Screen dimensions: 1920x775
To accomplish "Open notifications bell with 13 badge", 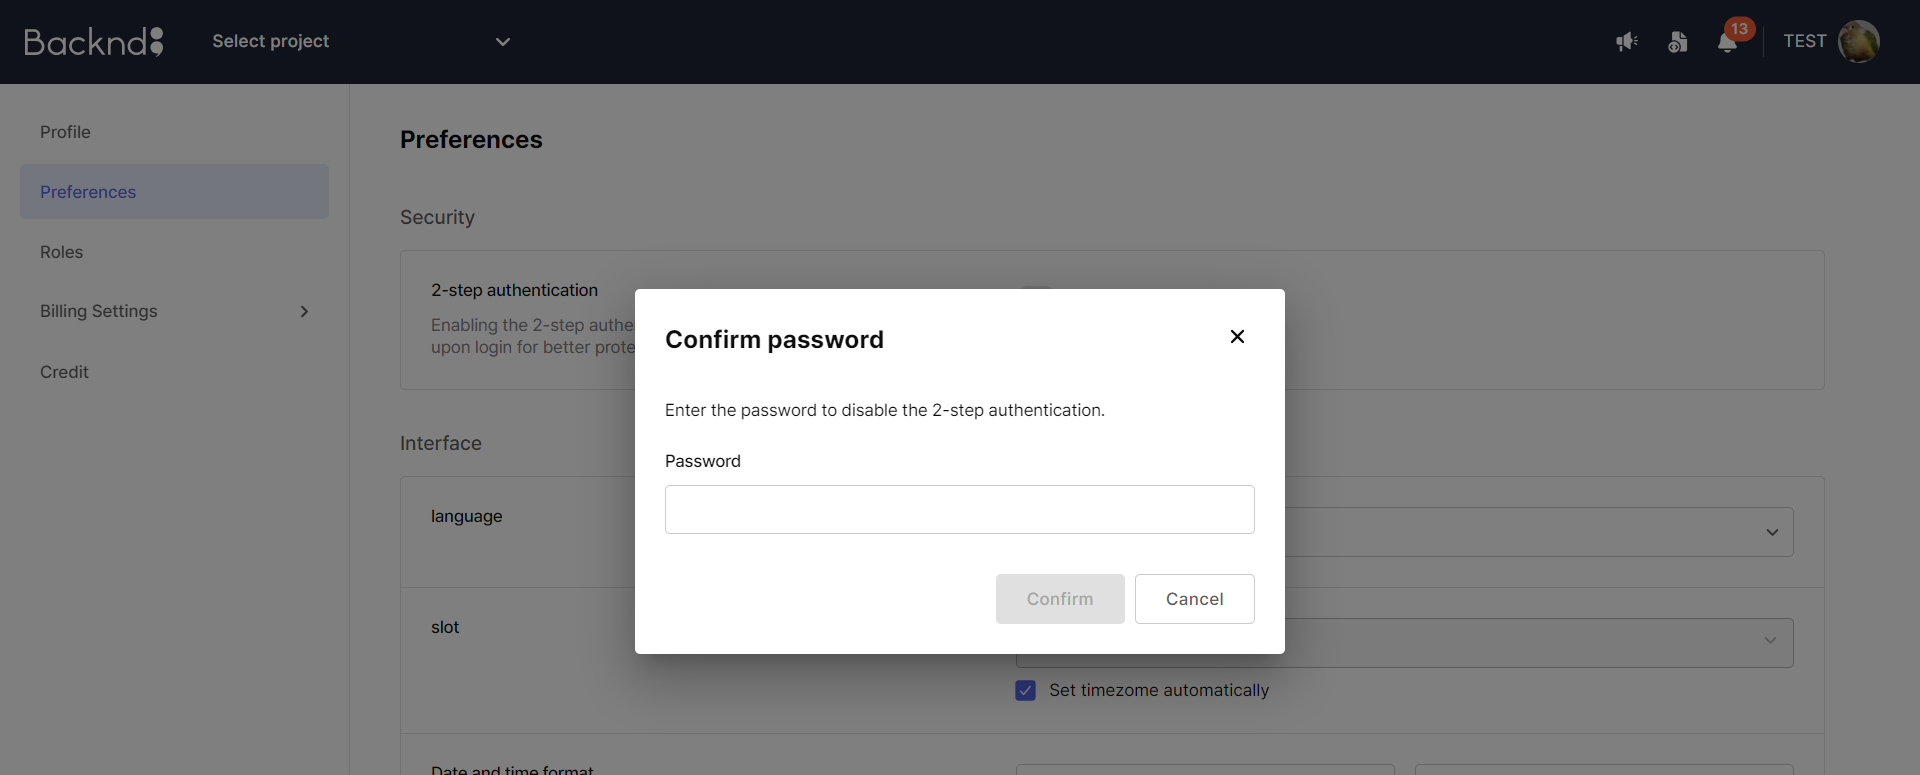I will [1728, 41].
